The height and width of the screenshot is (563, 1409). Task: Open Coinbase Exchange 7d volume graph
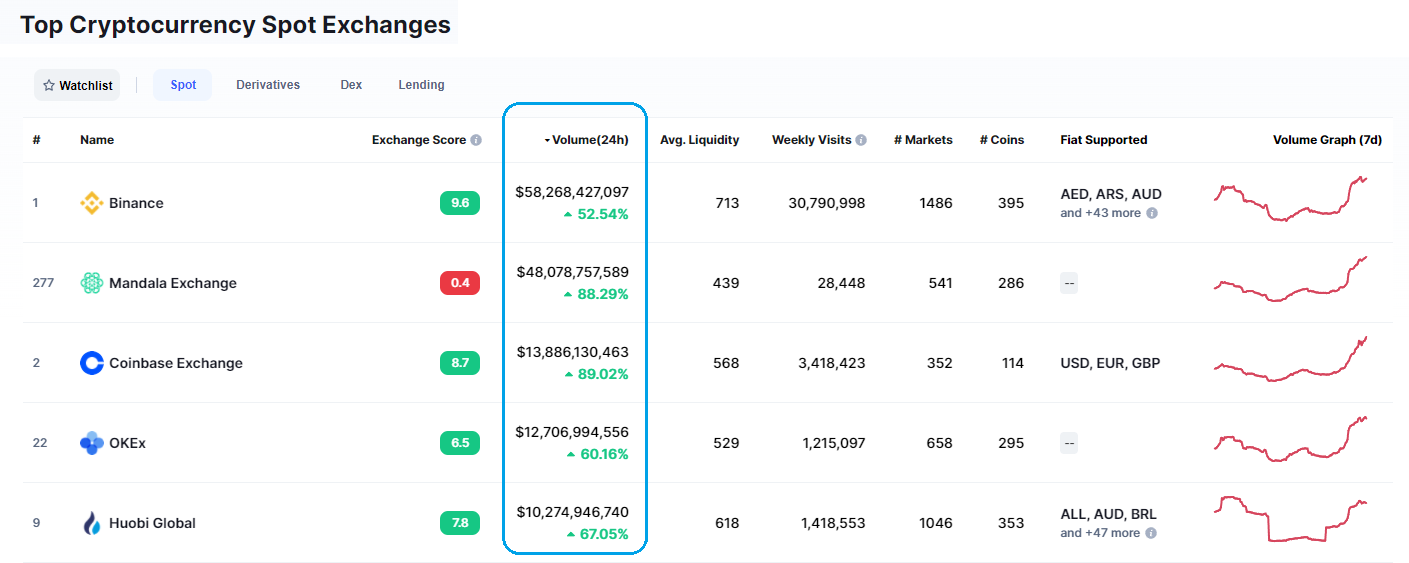[1290, 362]
